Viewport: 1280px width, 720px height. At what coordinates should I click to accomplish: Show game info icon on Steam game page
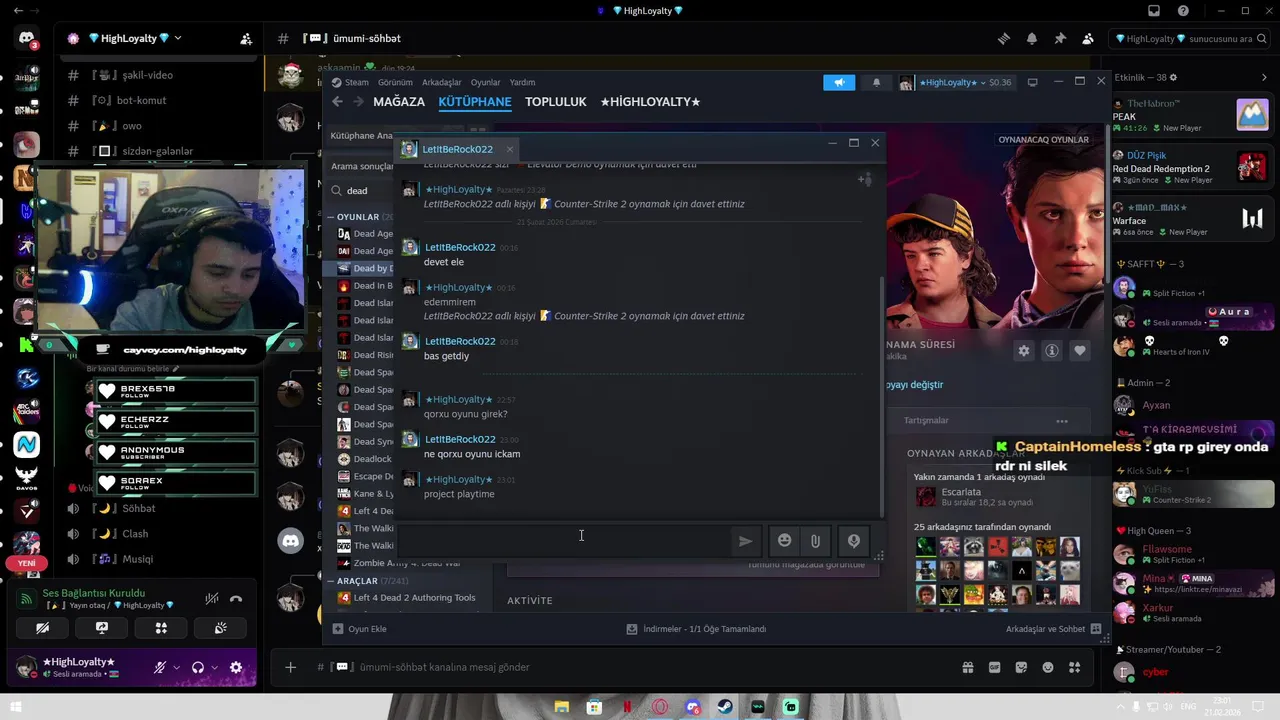[1051, 351]
